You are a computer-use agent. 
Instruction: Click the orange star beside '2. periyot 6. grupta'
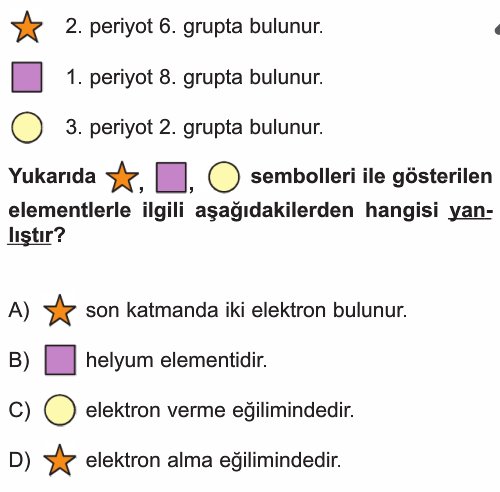tap(27, 27)
